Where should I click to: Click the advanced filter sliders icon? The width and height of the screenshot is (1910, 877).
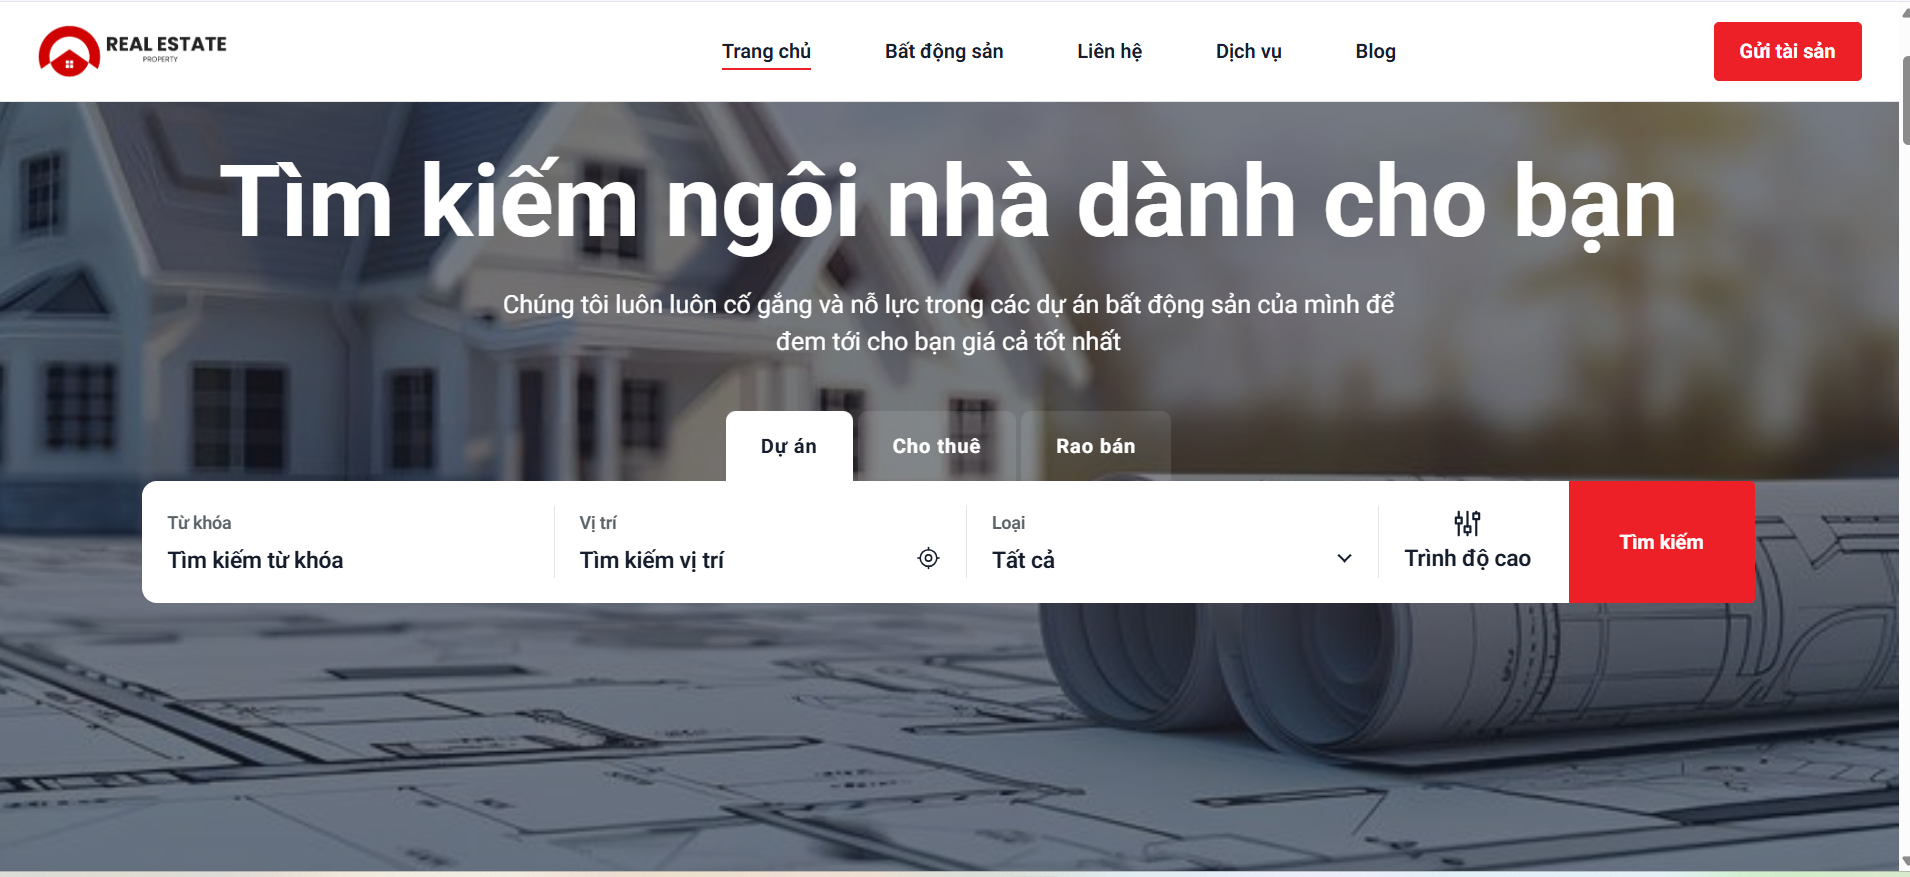pos(1467,523)
